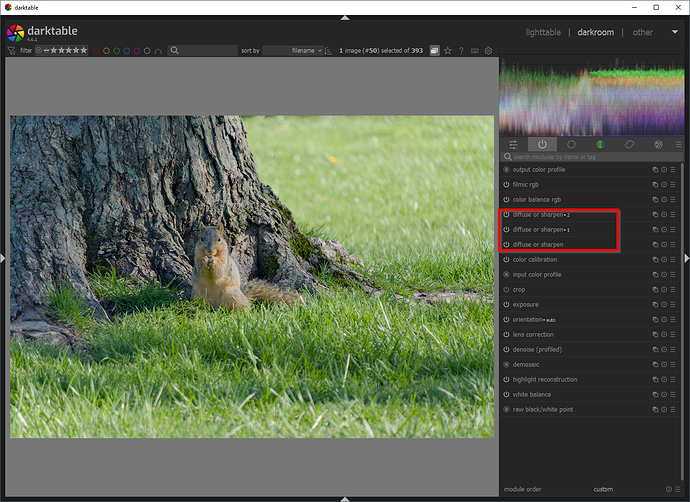The height and width of the screenshot is (502, 690).
Task: Switch to lighttable view
Action: pyautogui.click(x=543, y=32)
